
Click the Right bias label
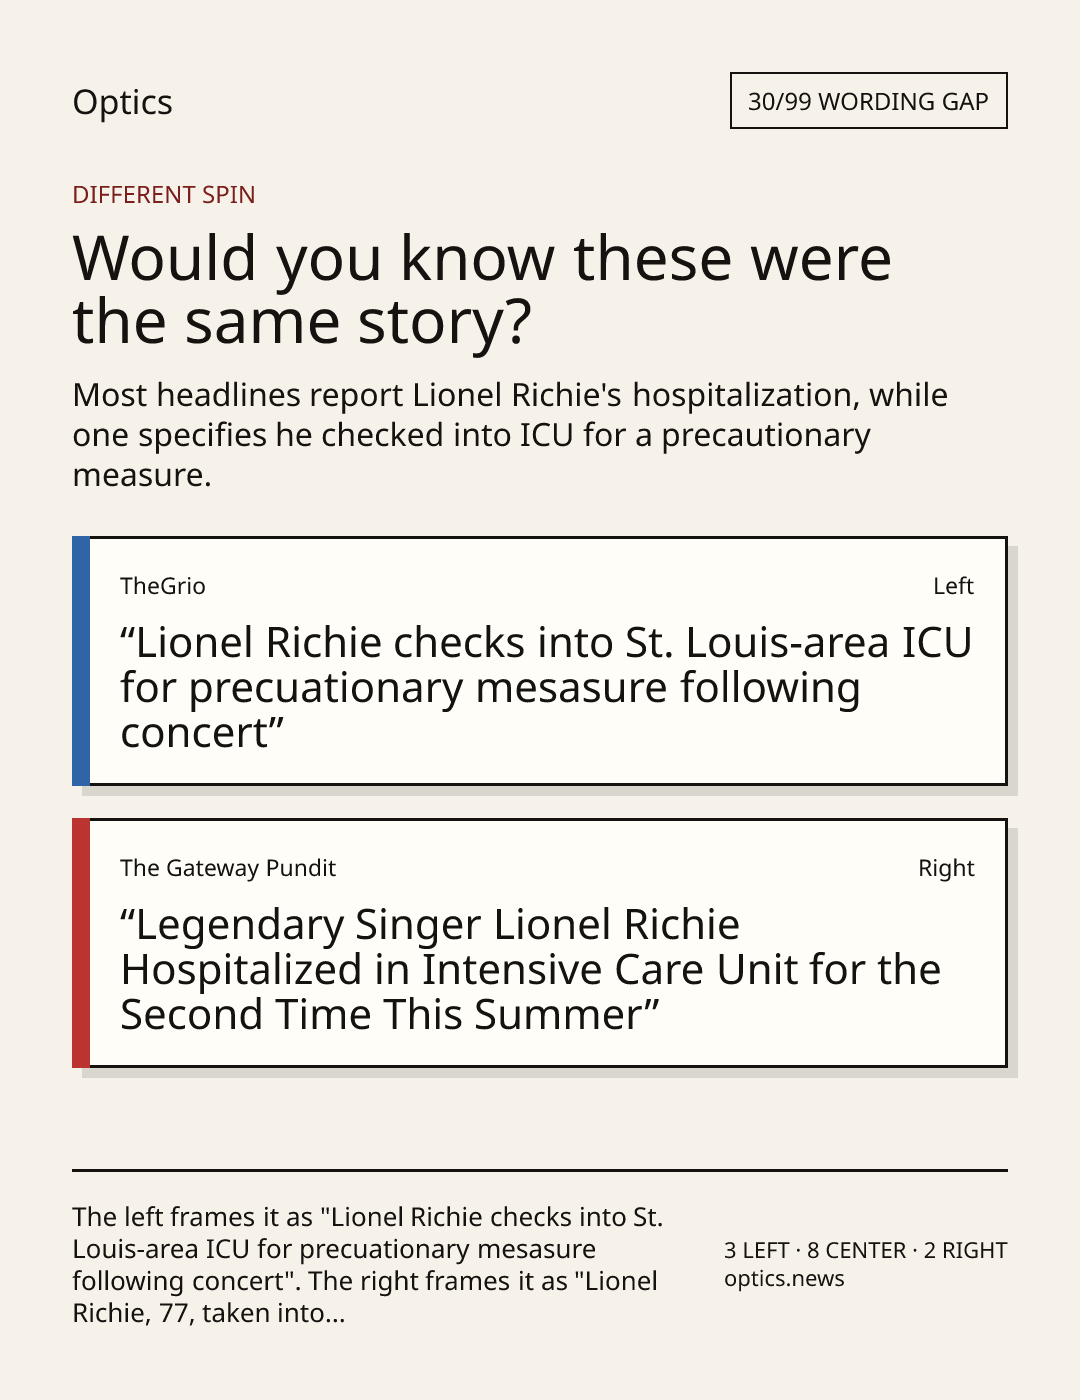click(946, 868)
